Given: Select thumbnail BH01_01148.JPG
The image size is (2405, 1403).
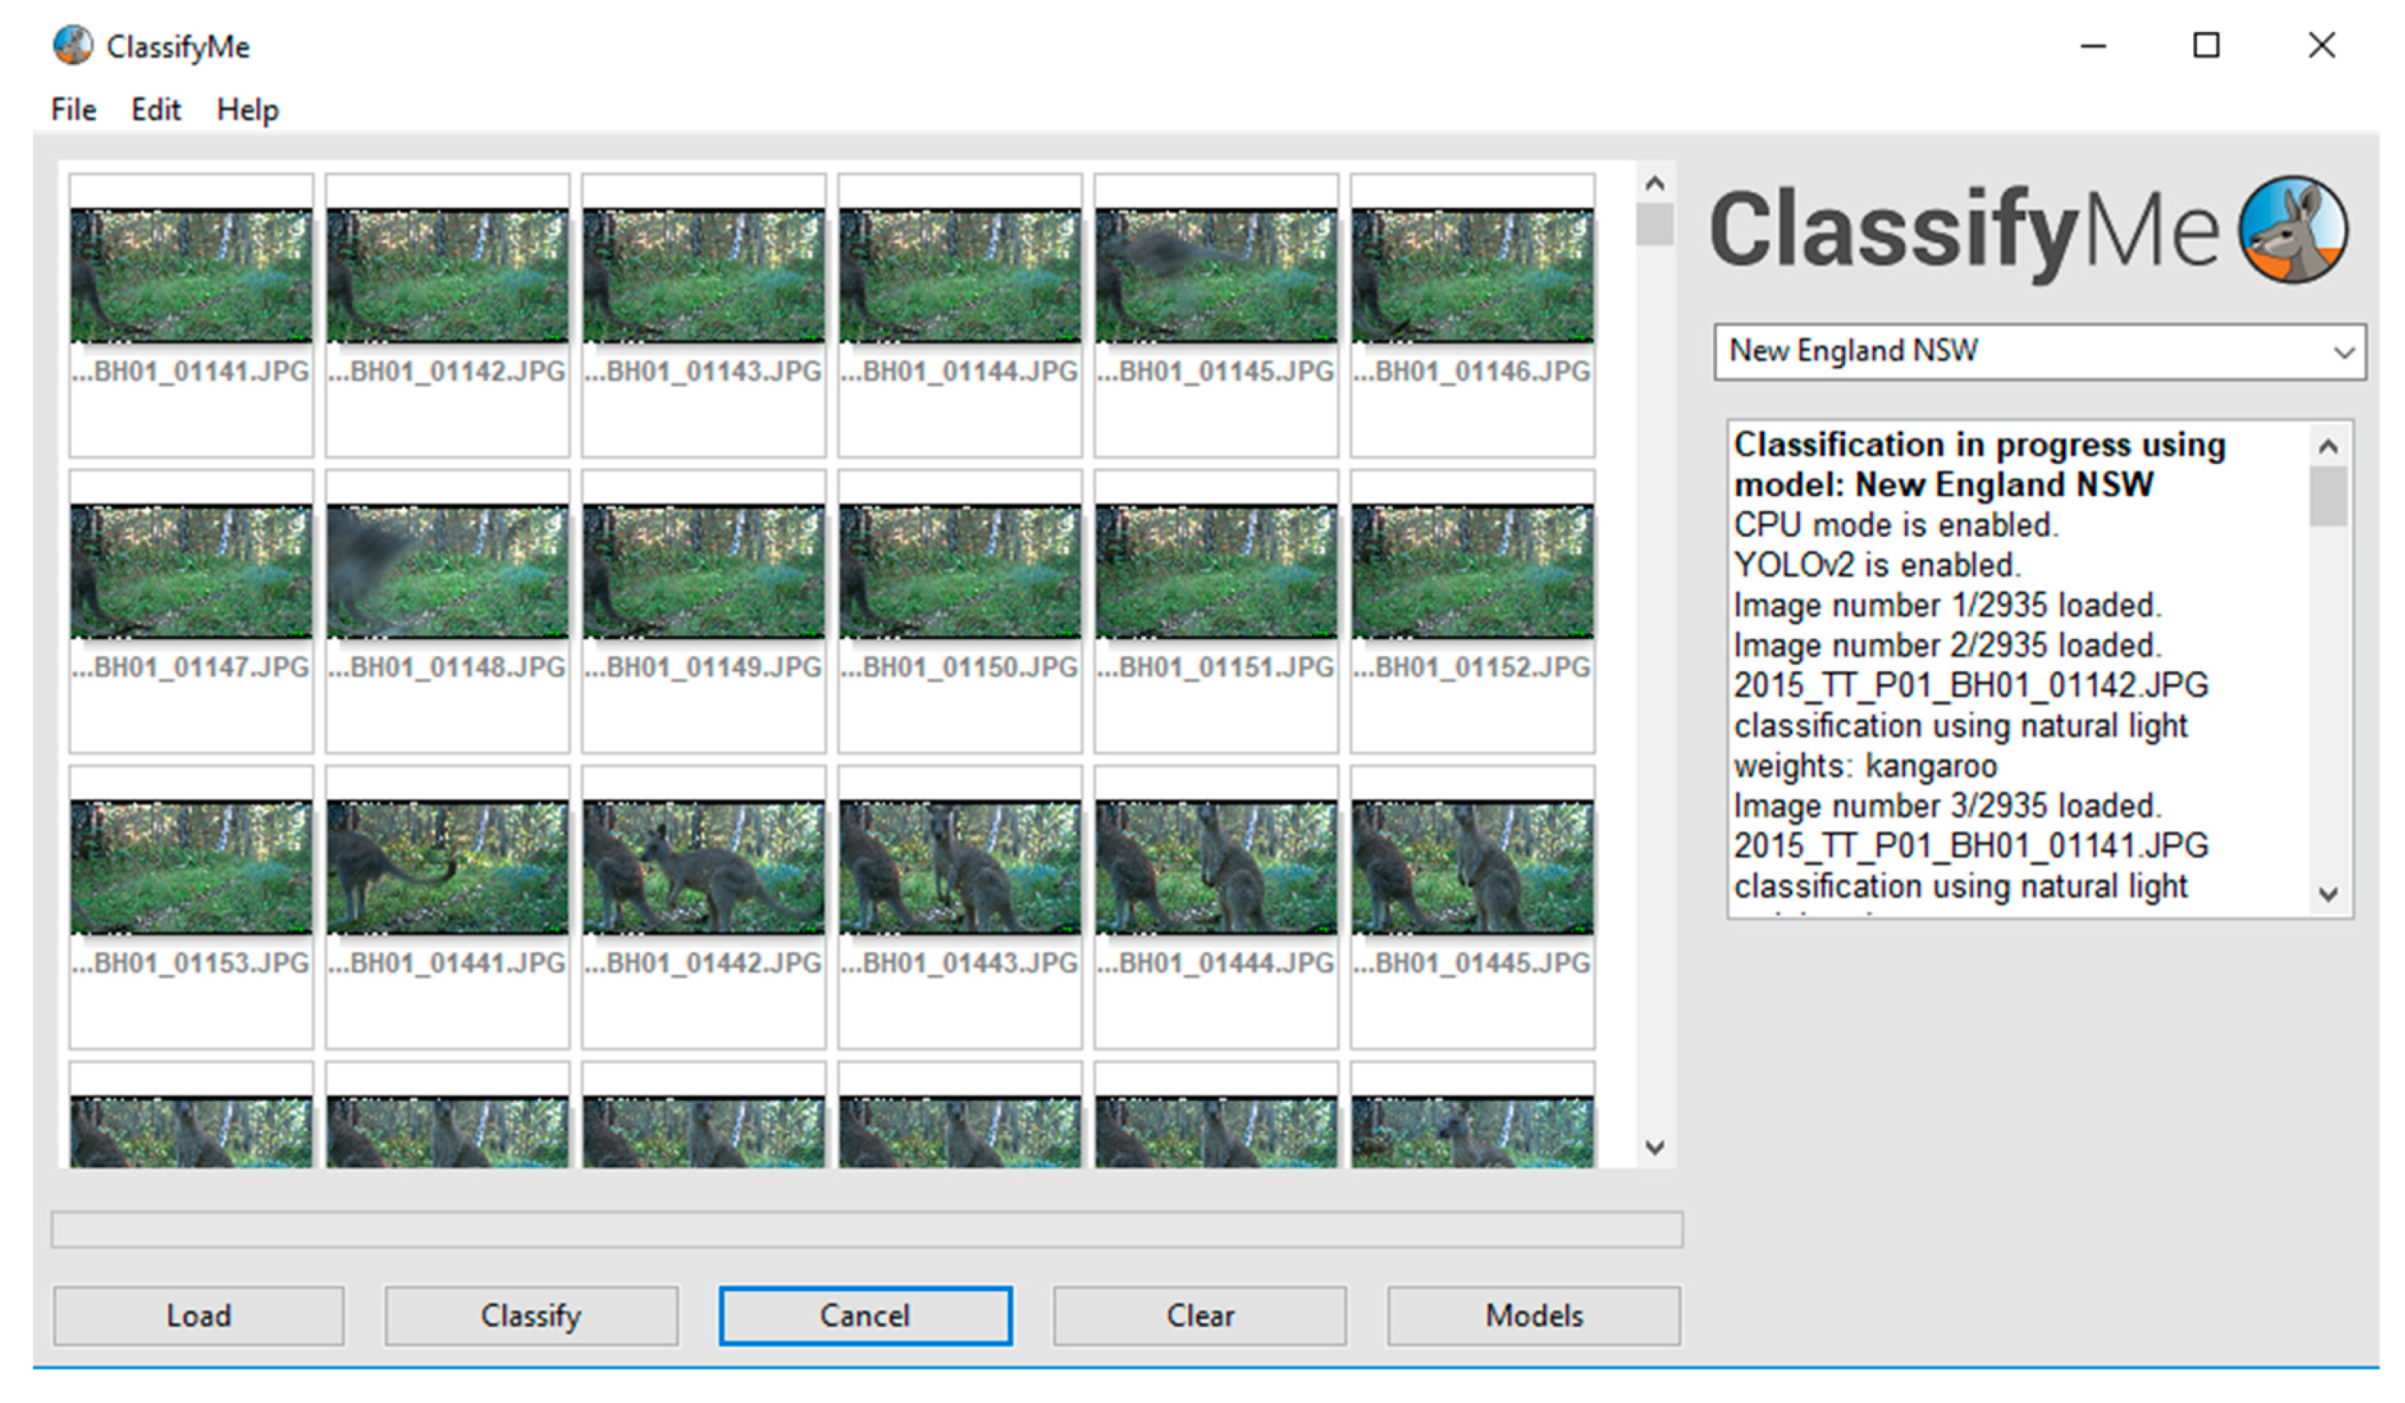Looking at the screenshot, I should pyautogui.click(x=447, y=572).
